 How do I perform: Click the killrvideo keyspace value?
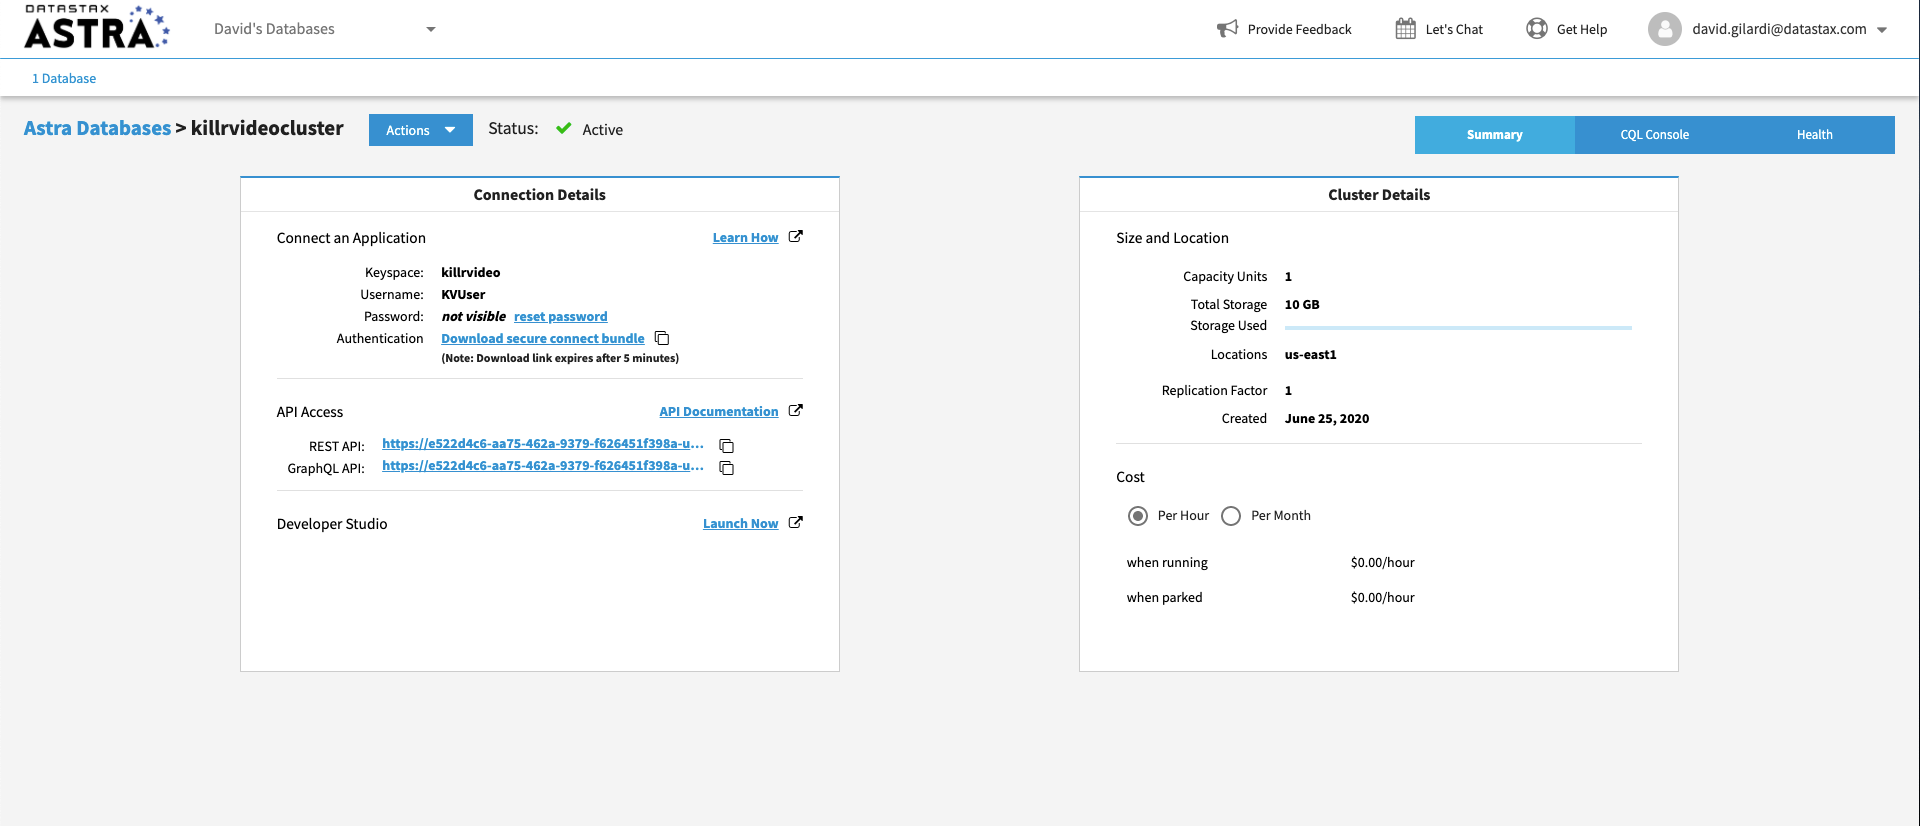click(x=470, y=272)
